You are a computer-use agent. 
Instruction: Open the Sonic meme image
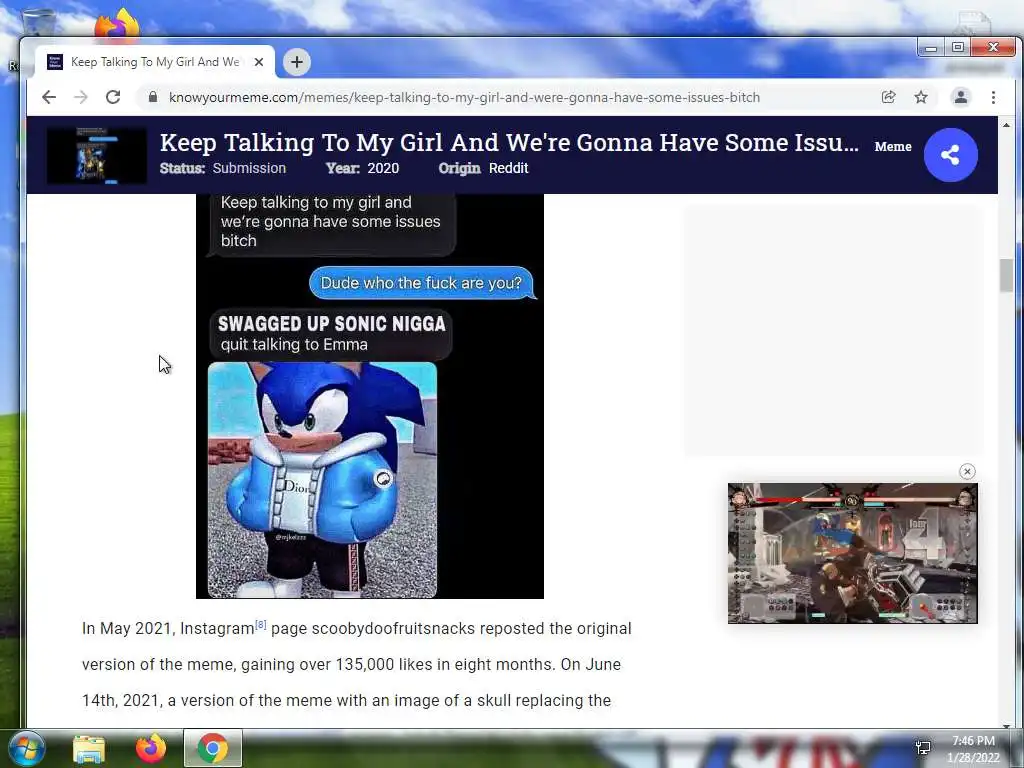[x=370, y=396]
